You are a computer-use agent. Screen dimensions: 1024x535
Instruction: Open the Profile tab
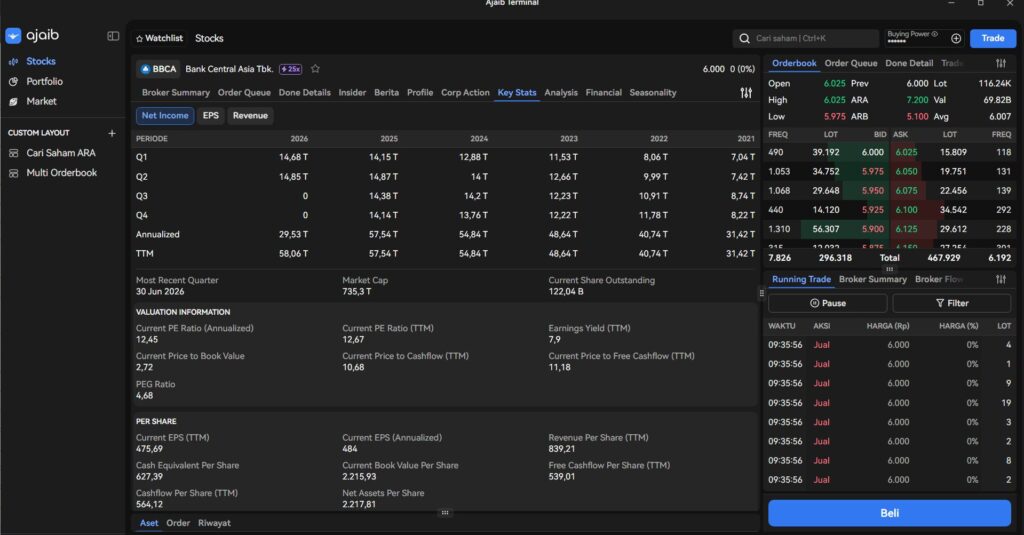pyautogui.click(x=420, y=93)
